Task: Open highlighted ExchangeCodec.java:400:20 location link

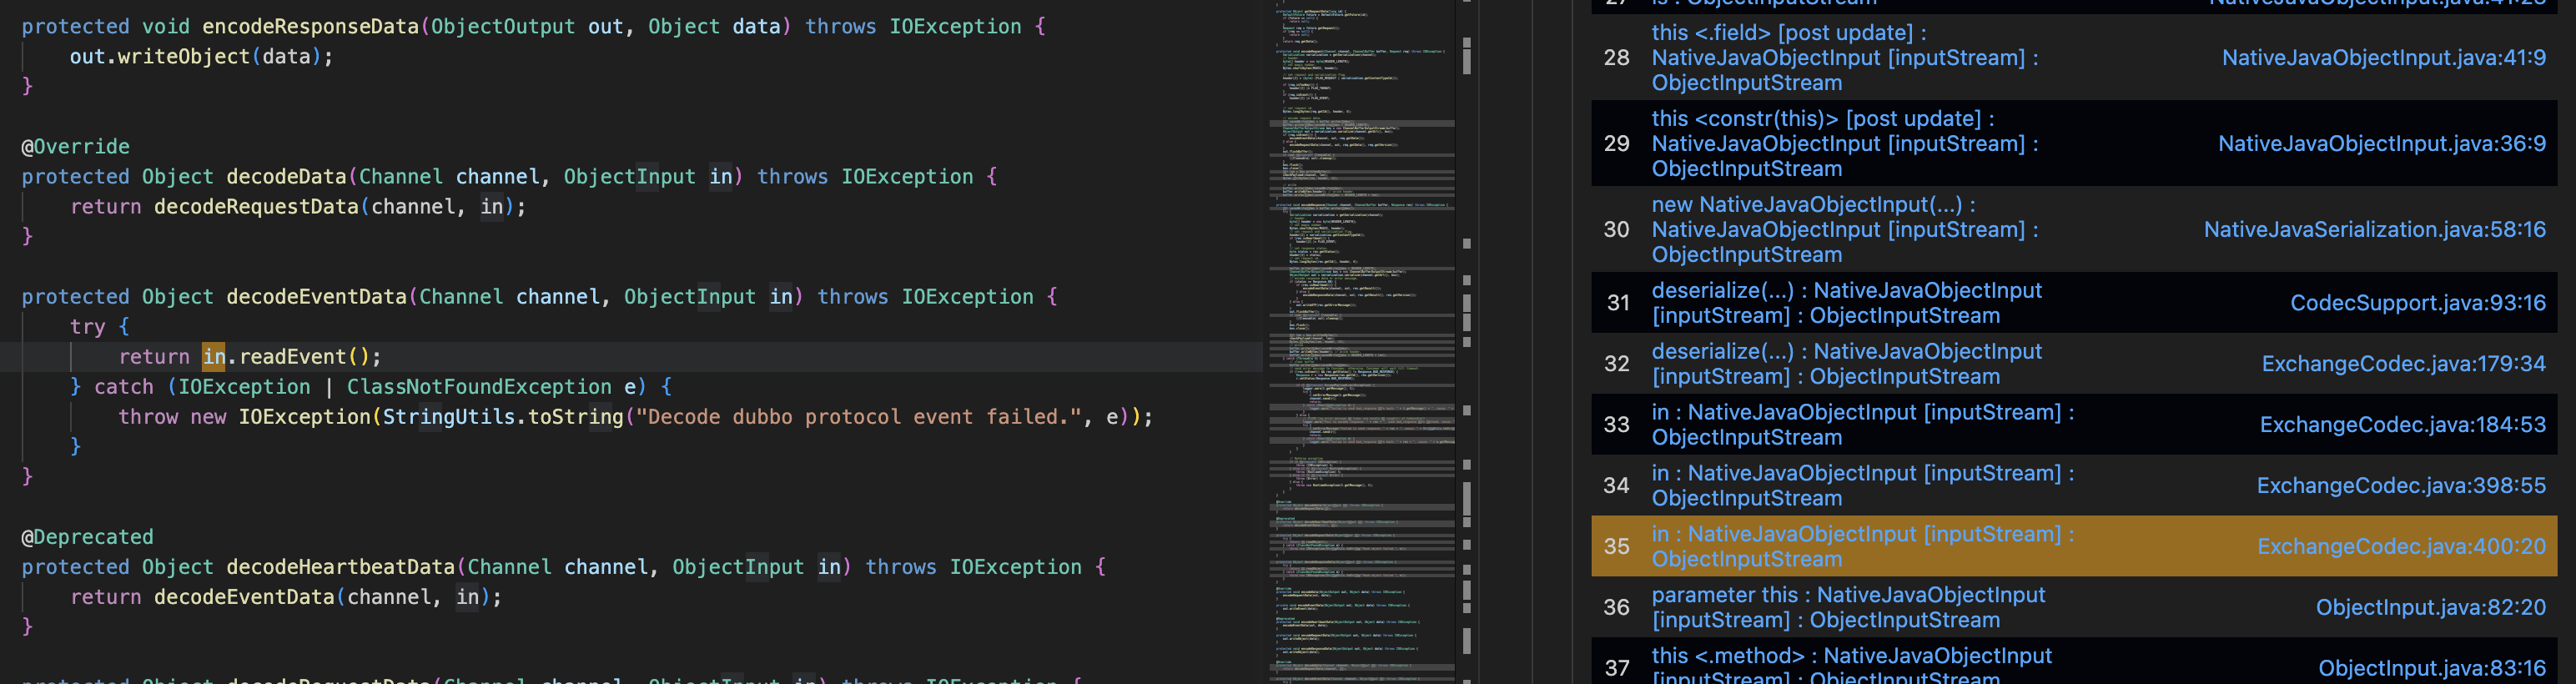Action: tap(2401, 547)
